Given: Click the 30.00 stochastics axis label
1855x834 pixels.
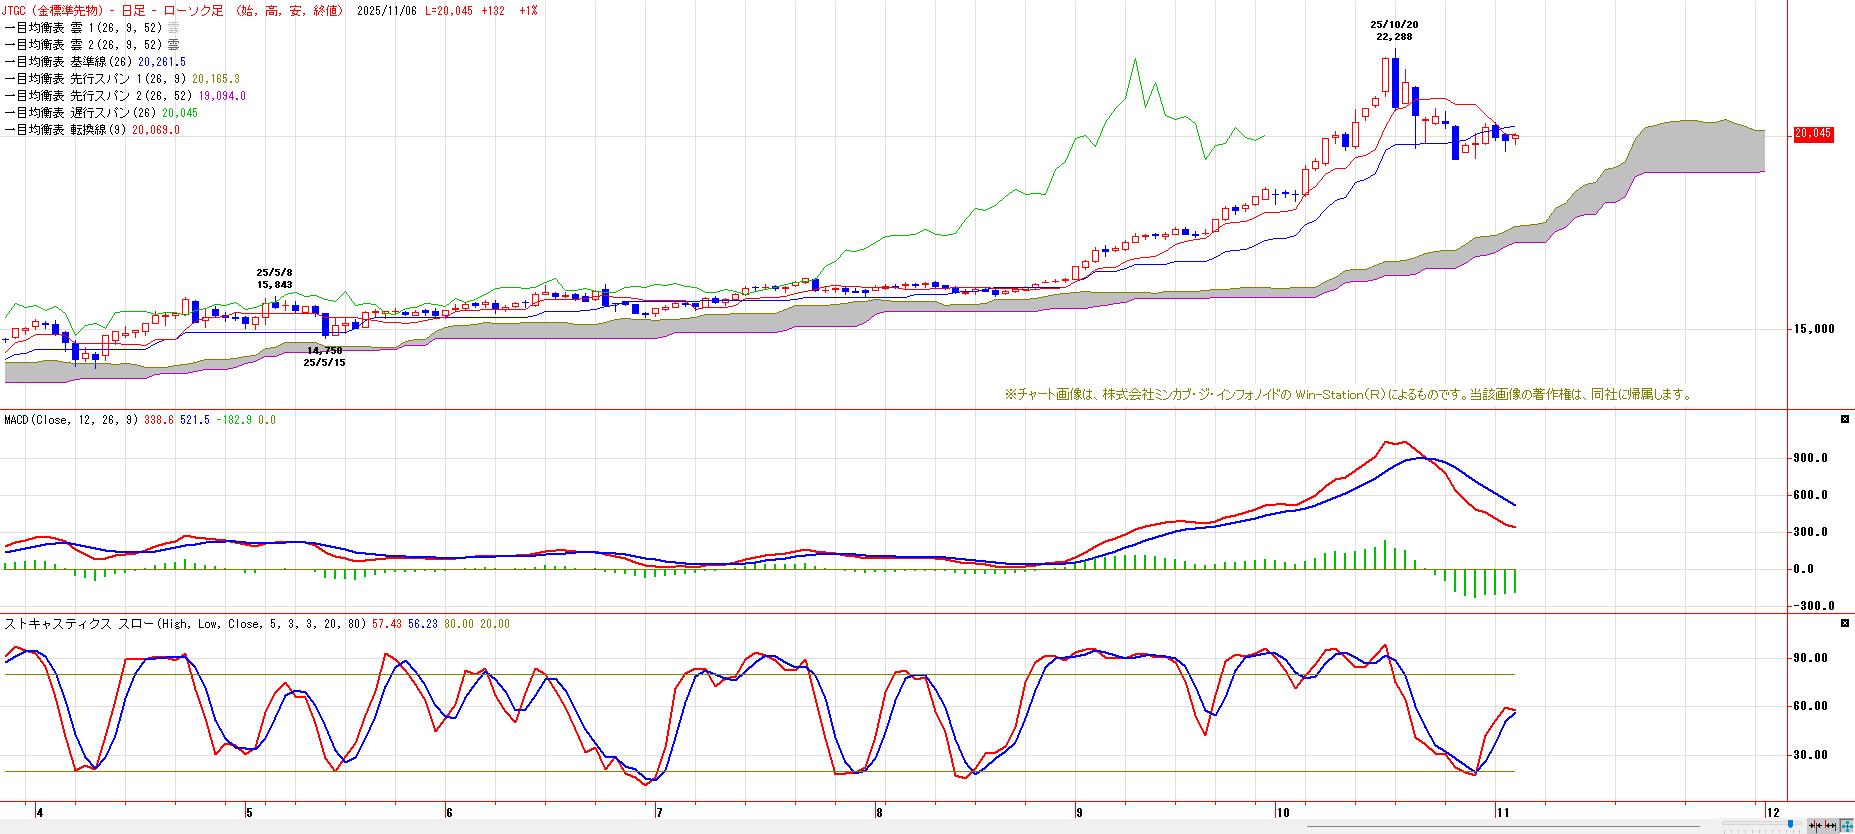Looking at the screenshot, I should (x=1812, y=755).
